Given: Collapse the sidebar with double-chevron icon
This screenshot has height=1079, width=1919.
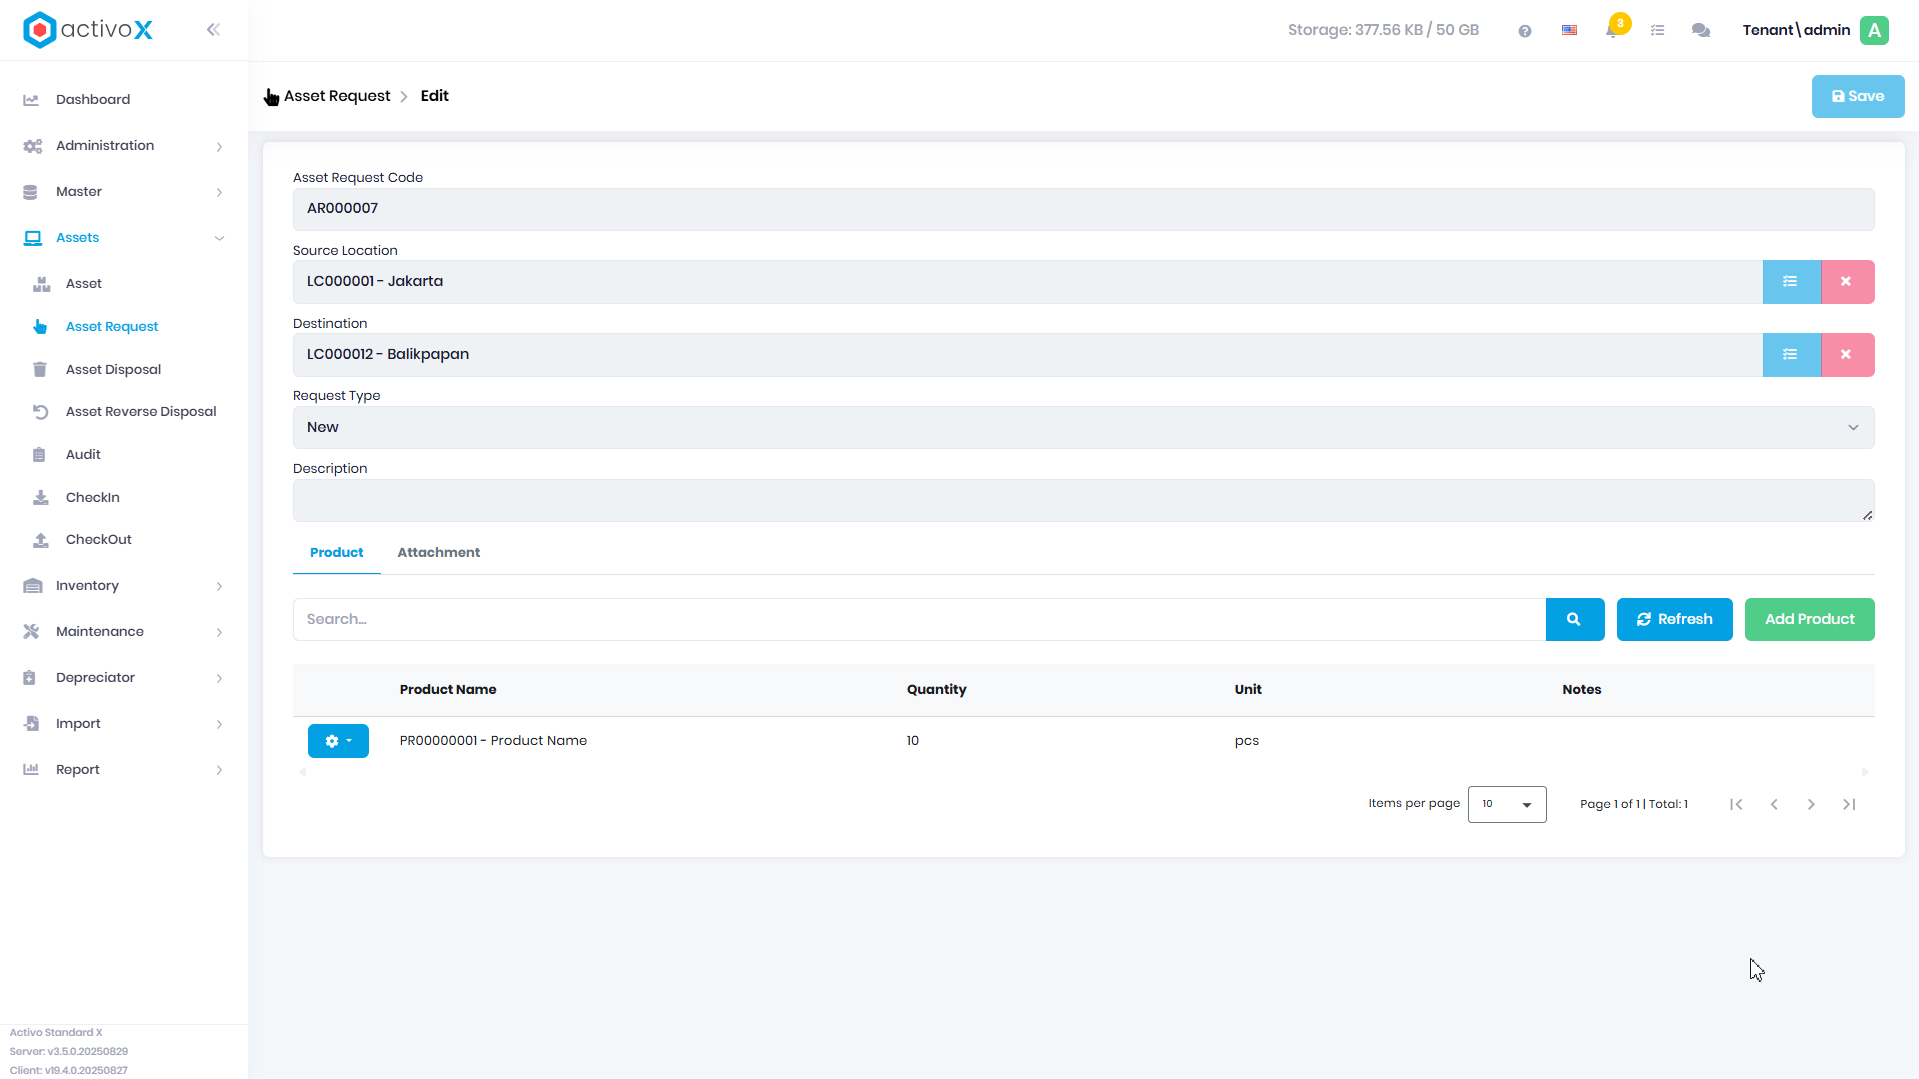Looking at the screenshot, I should (213, 30).
